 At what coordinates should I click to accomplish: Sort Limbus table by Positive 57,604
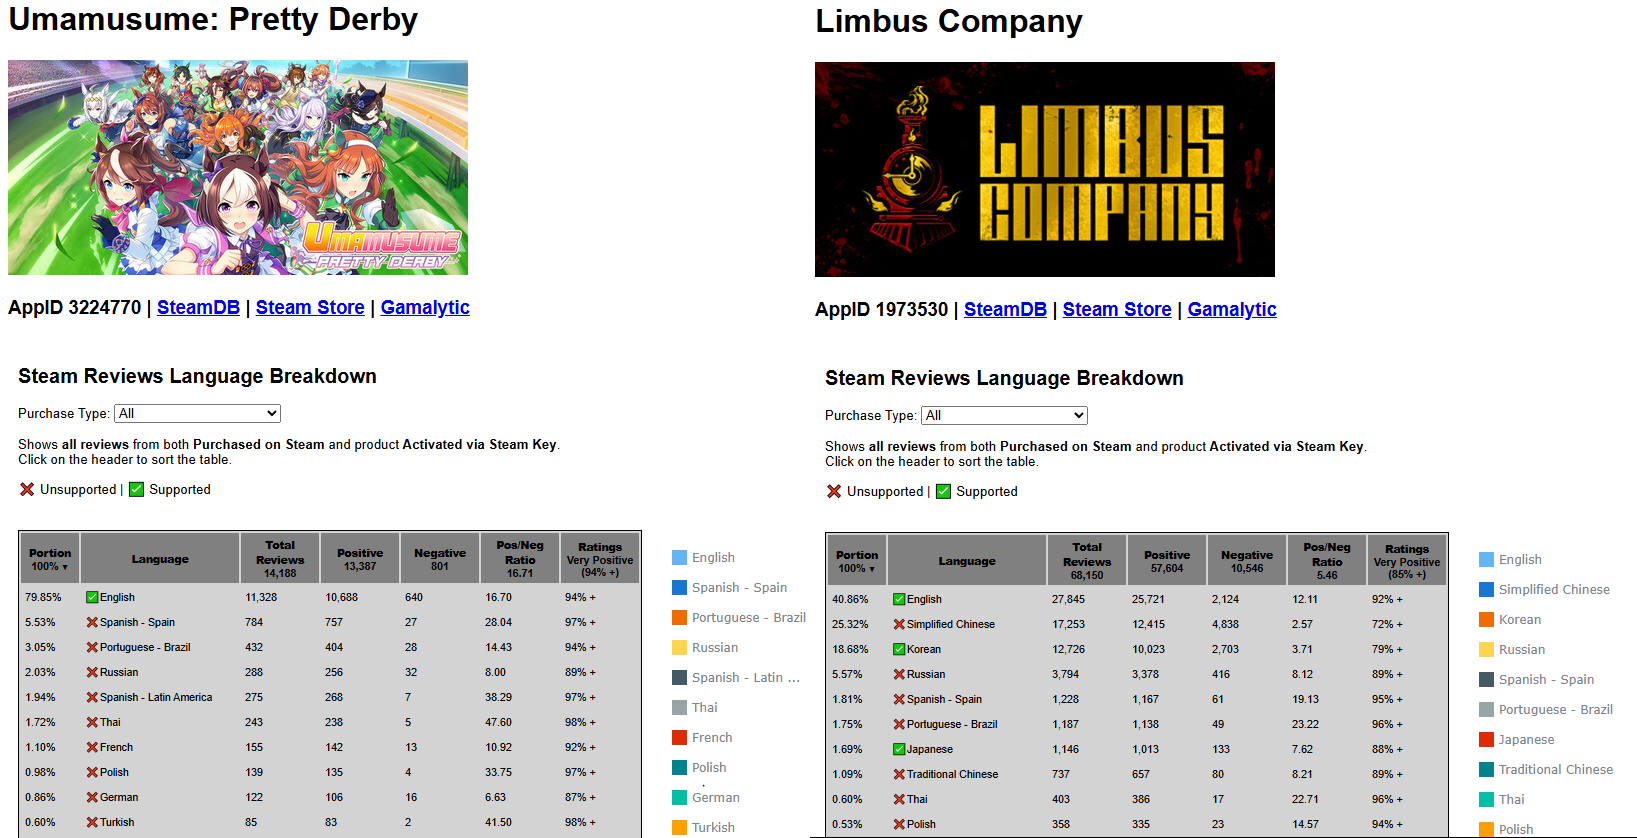coord(1167,561)
